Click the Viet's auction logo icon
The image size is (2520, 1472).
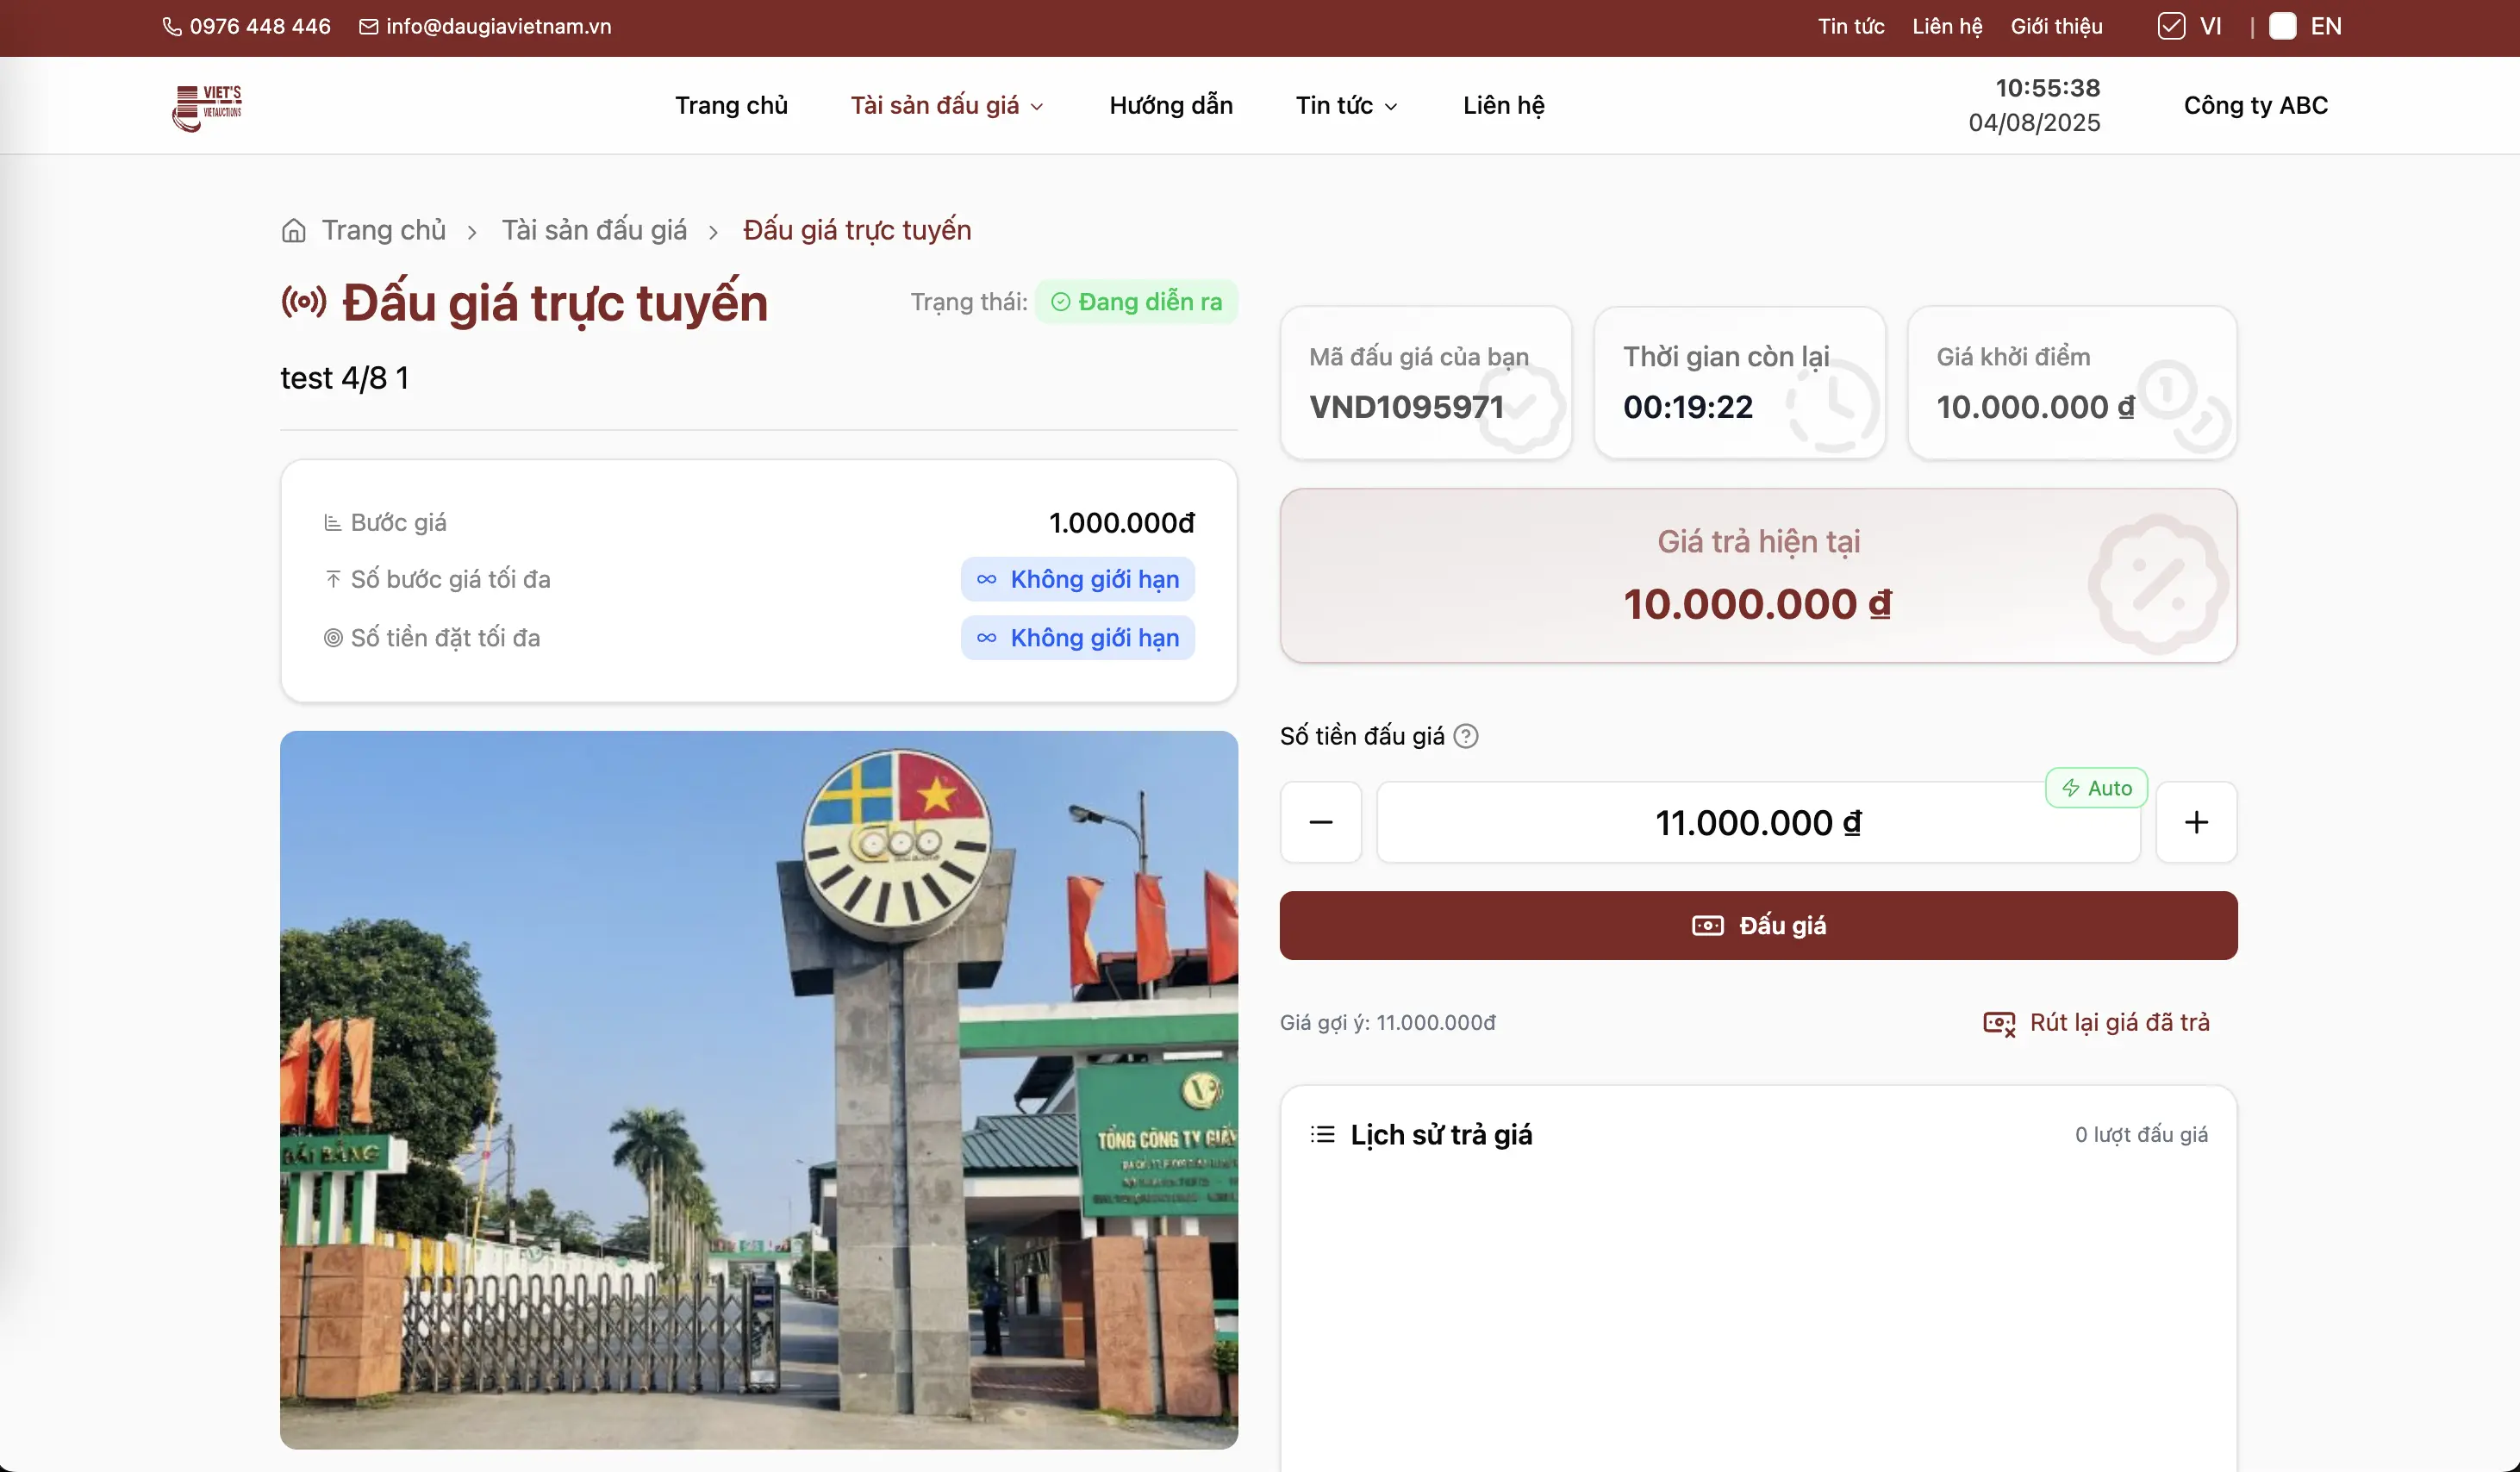point(207,106)
